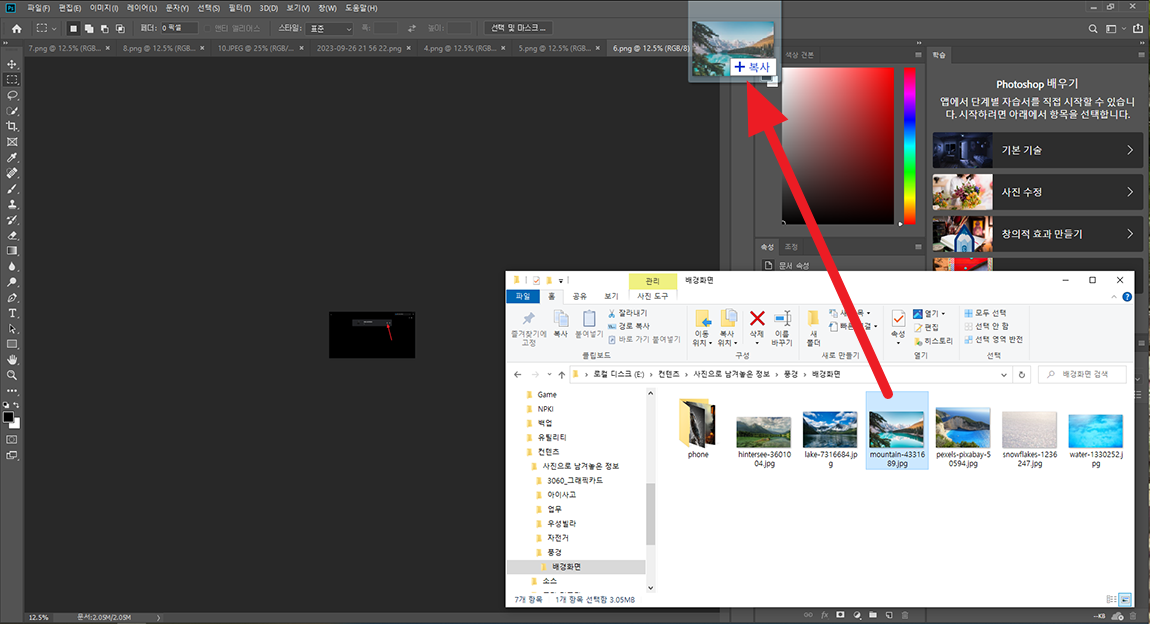Choose Add to selection mode
1150x624 pixels.
[89, 29]
